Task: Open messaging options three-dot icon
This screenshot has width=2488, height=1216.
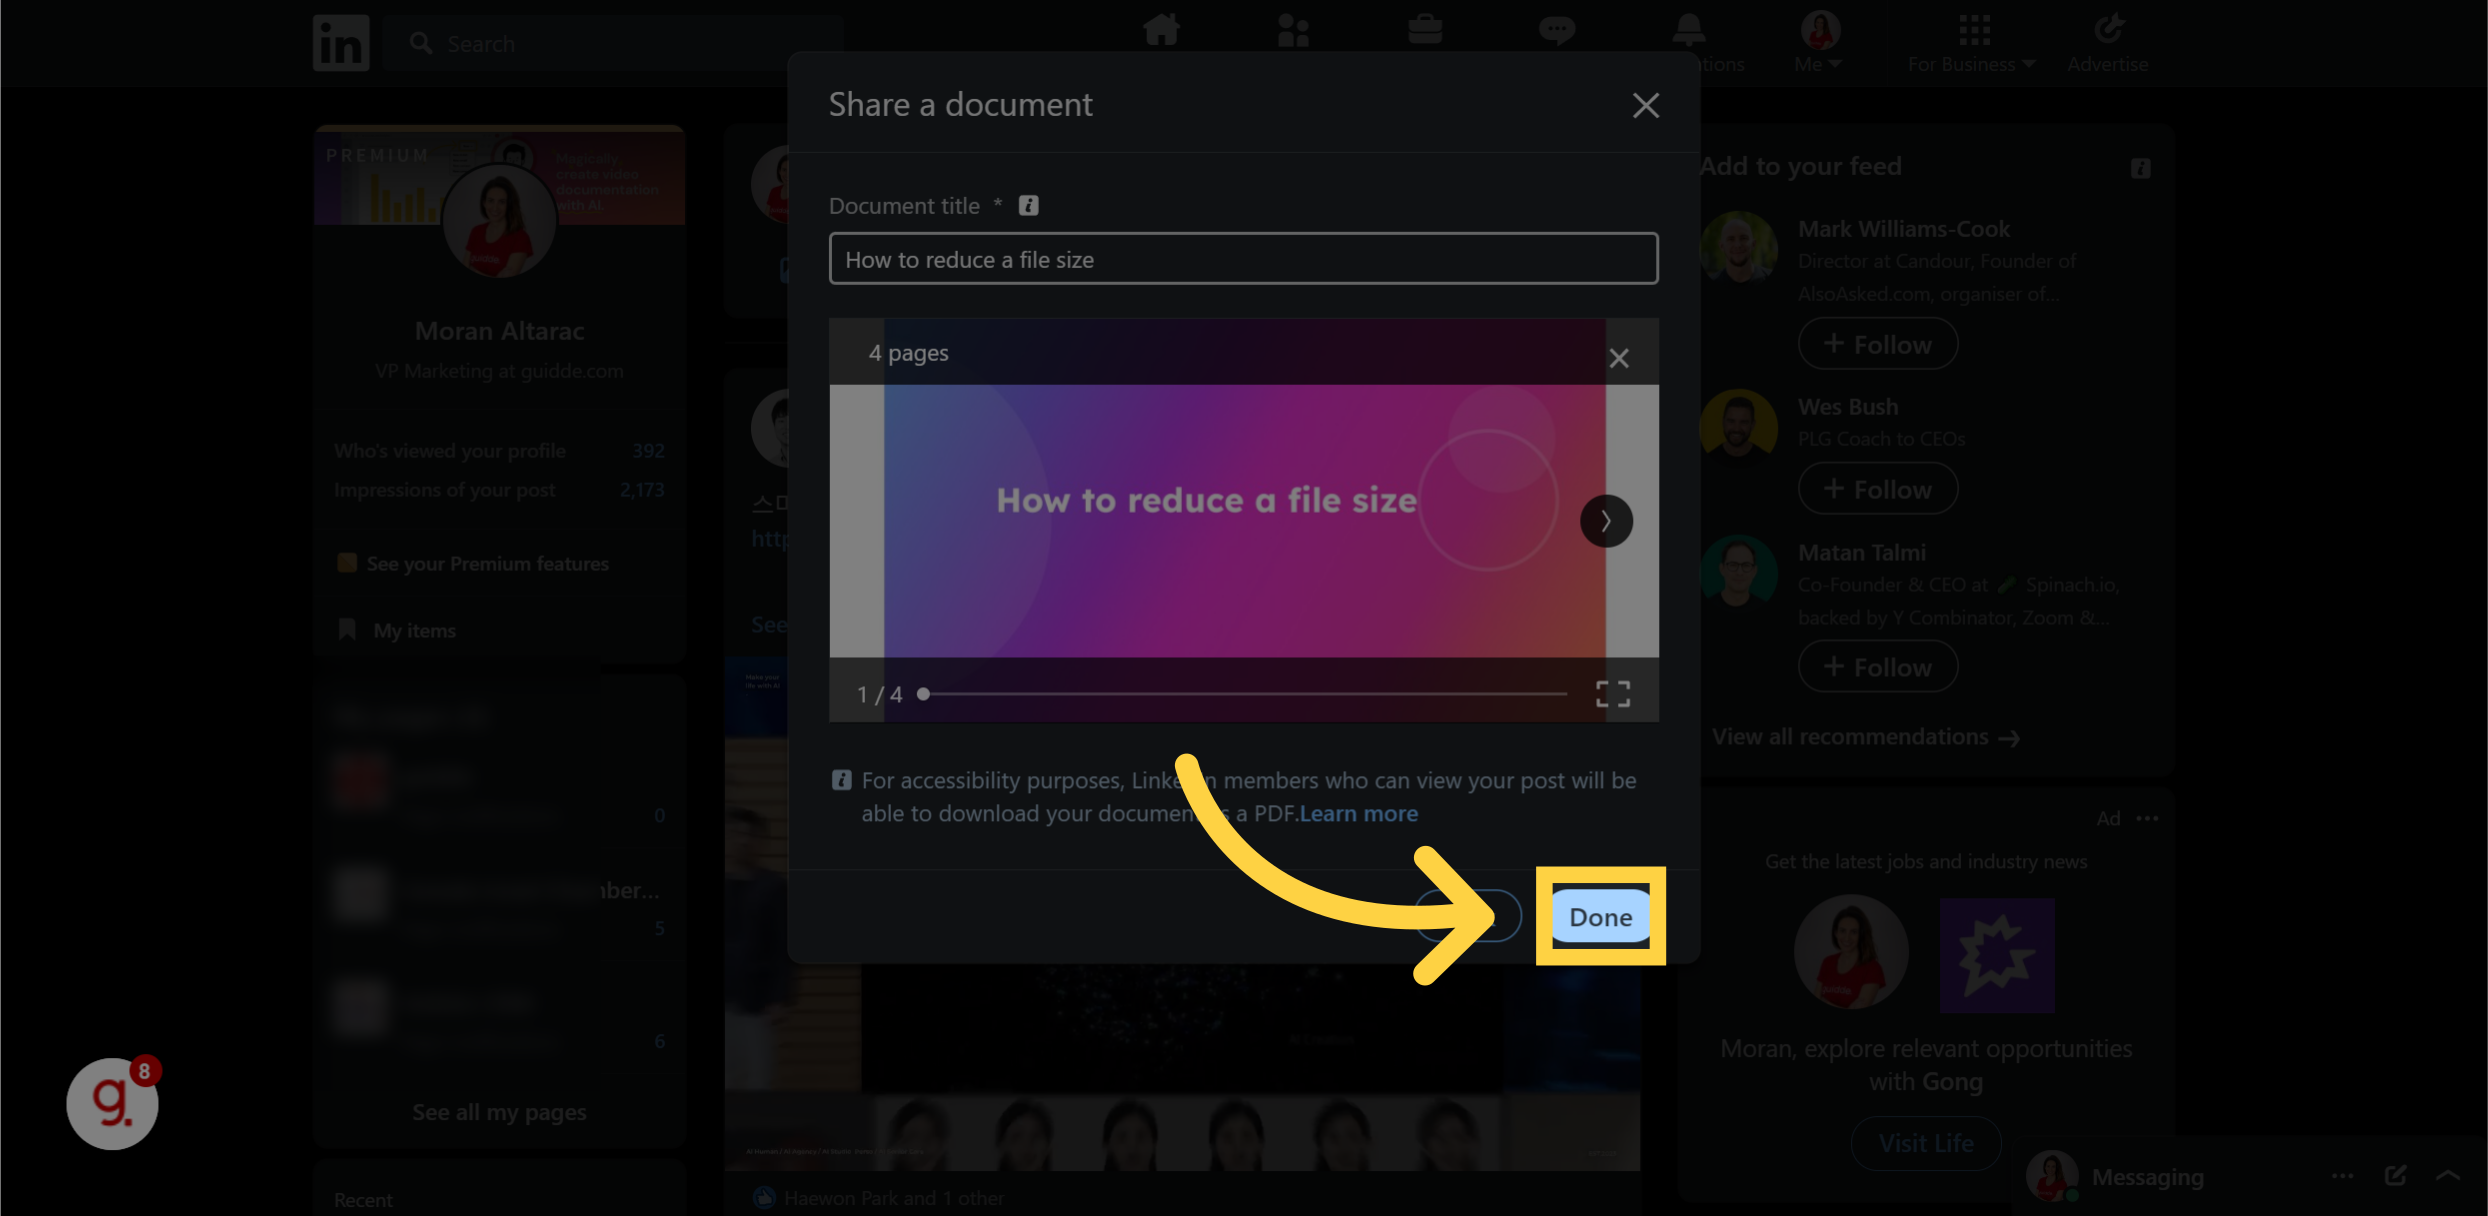Action: (2342, 1176)
